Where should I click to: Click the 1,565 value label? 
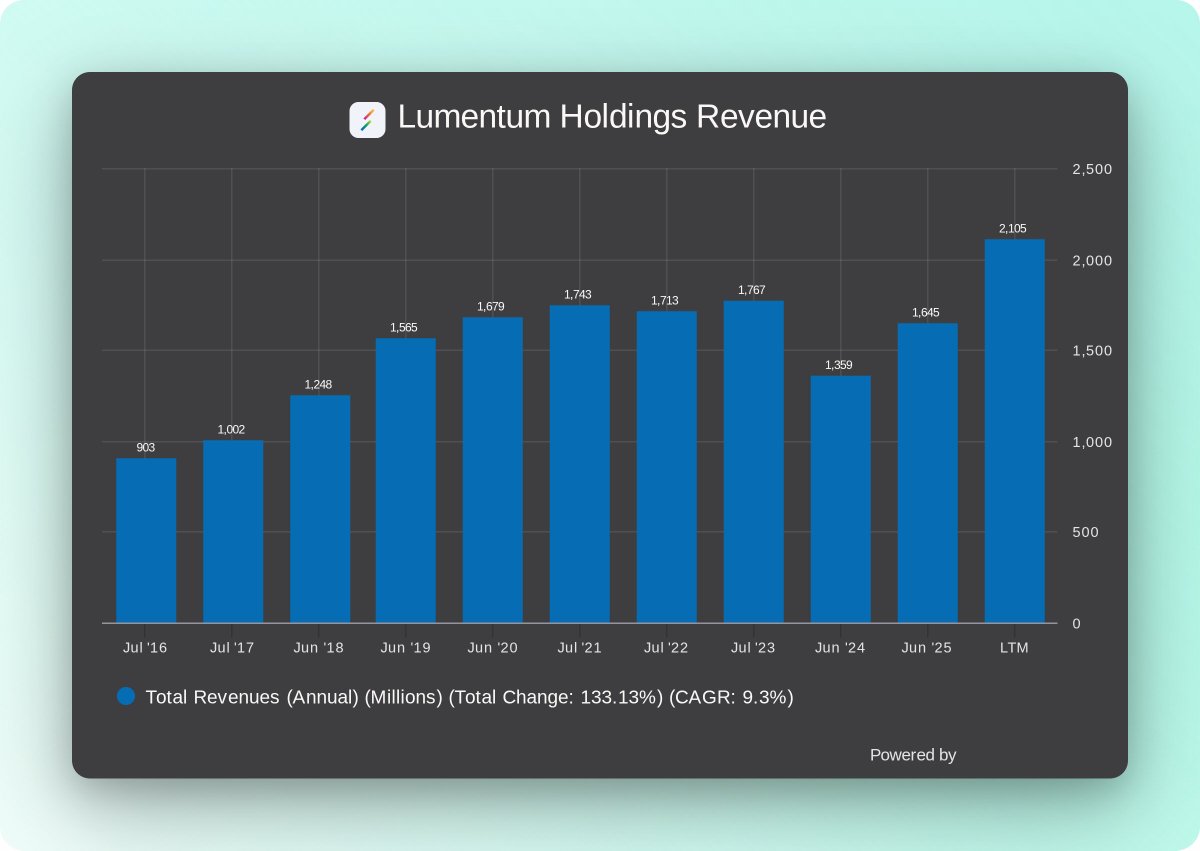(x=404, y=327)
